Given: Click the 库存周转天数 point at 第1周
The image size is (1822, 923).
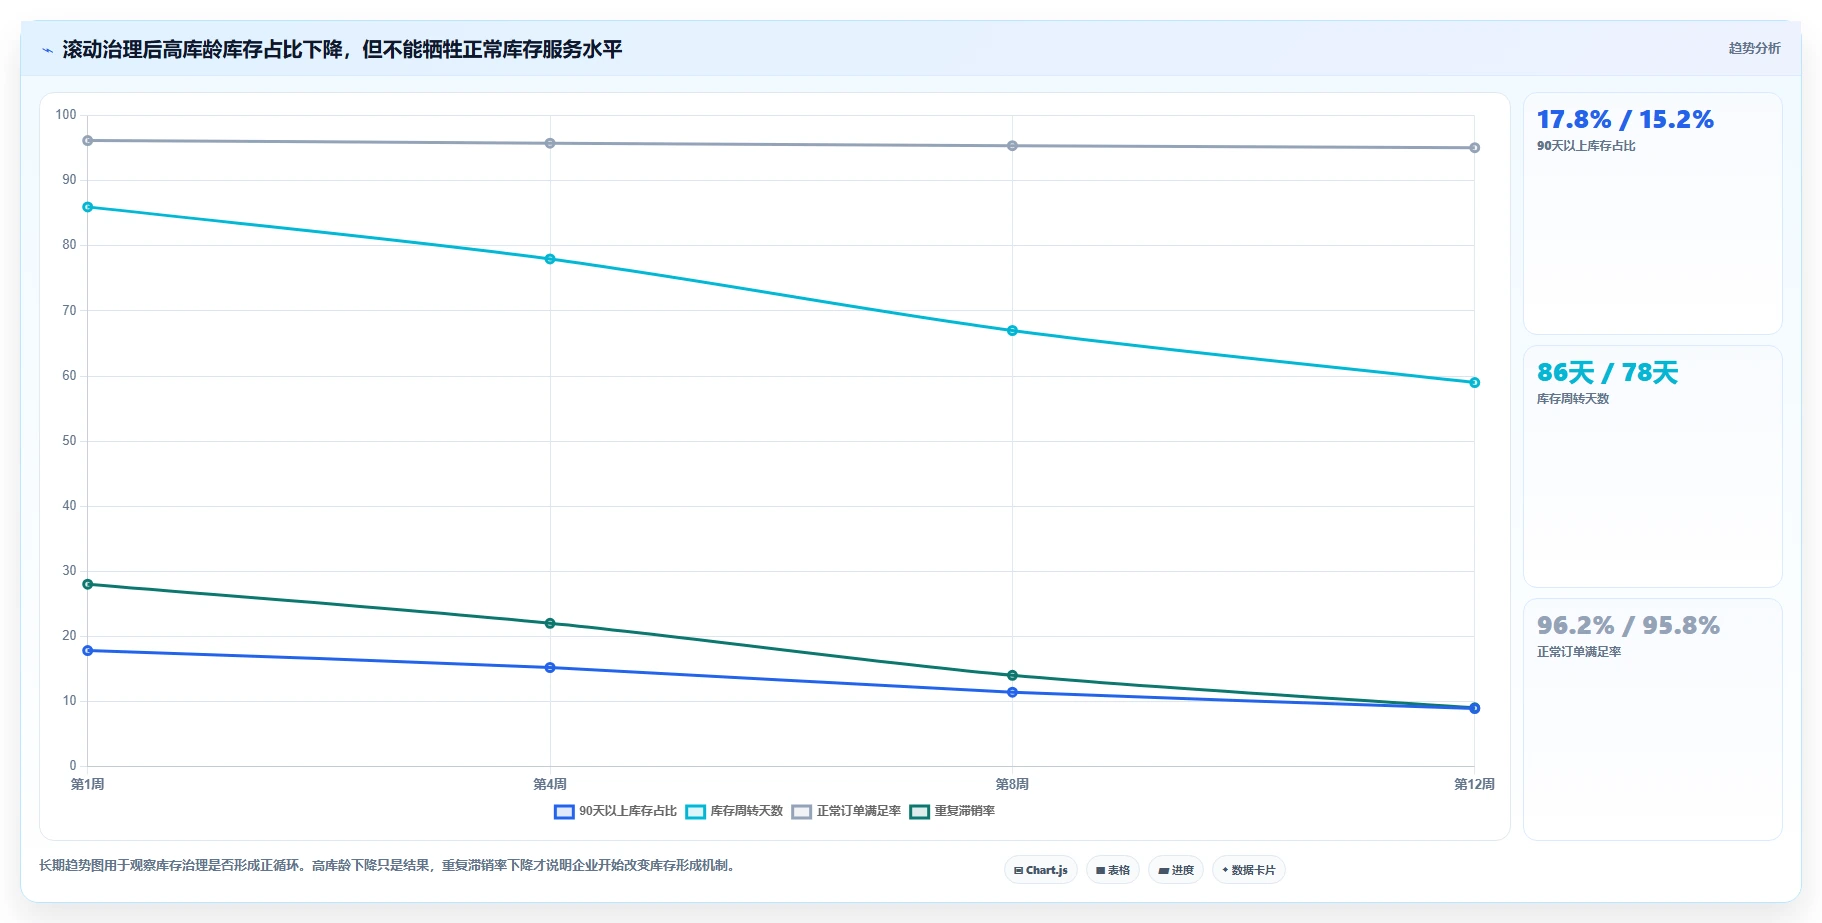Looking at the screenshot, I should click(88, 207).
